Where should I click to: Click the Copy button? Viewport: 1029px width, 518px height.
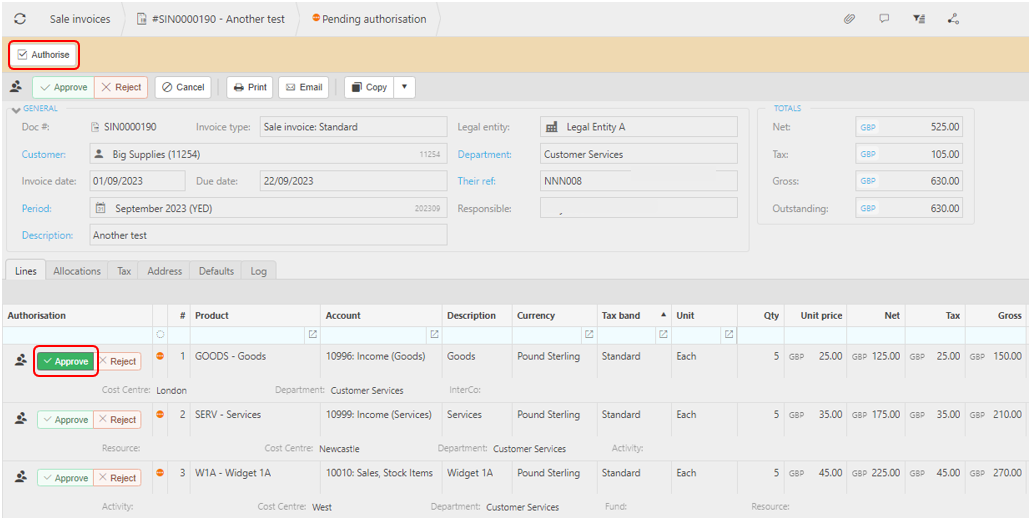pos(369,87)
